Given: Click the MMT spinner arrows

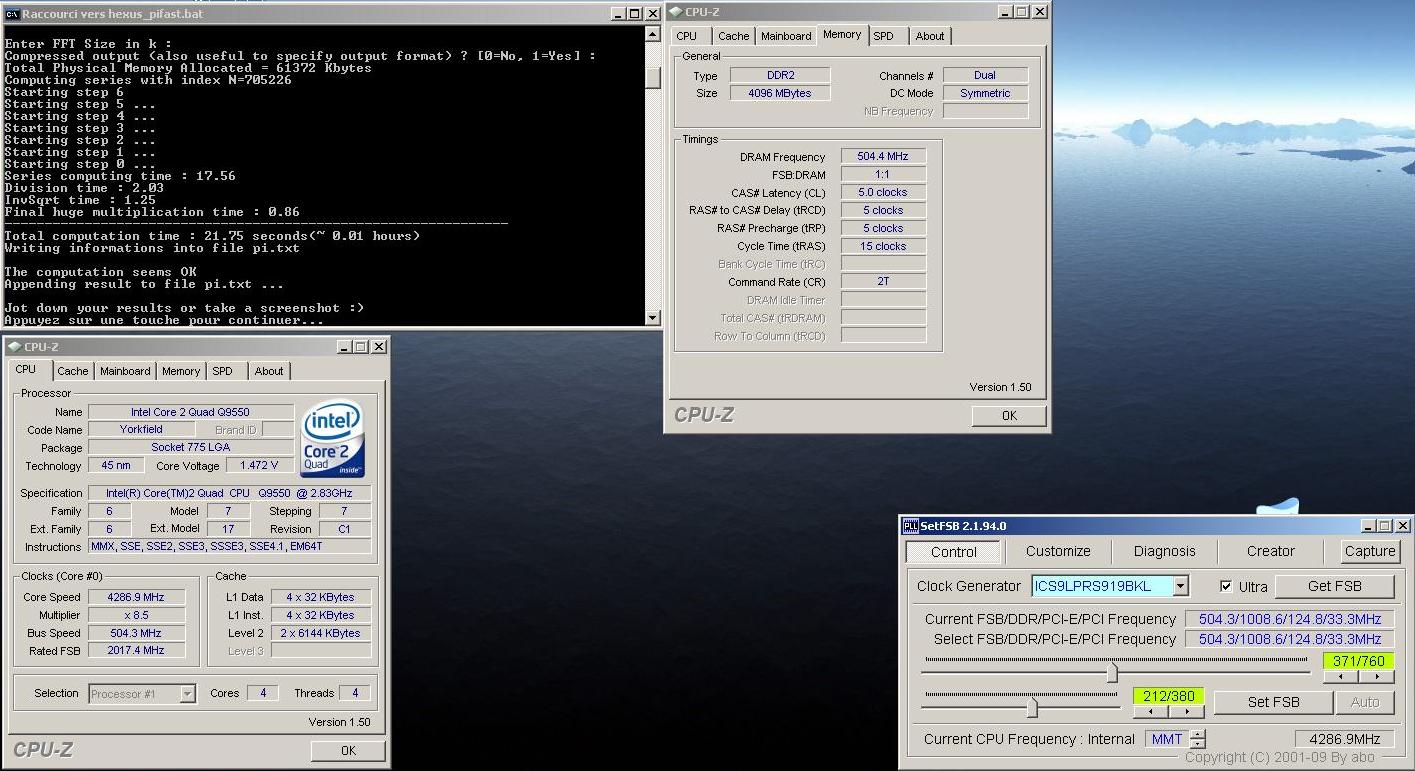Looking at the screenshot, I should [1198, 739].
